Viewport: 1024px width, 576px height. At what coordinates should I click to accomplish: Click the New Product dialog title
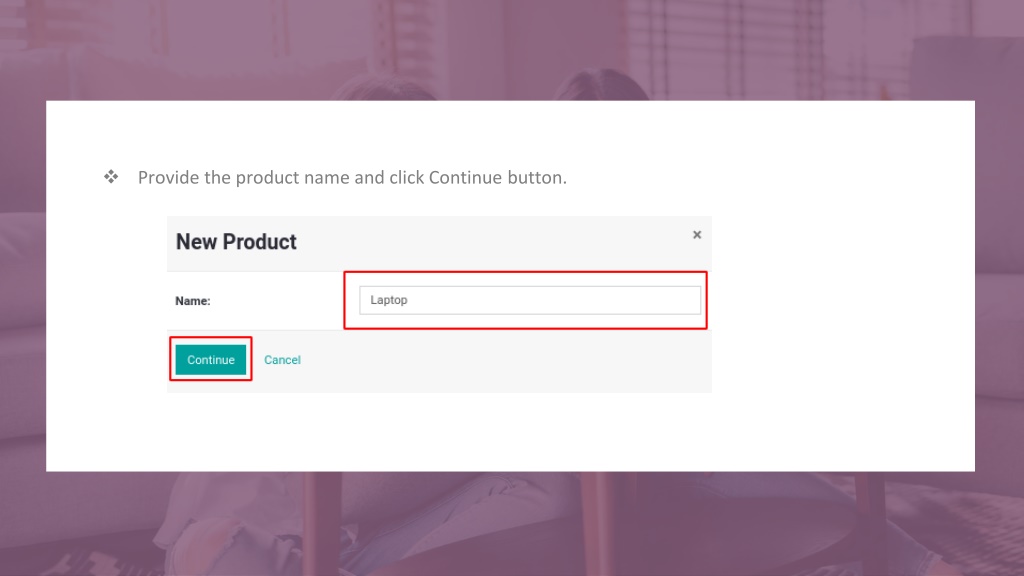236,242
